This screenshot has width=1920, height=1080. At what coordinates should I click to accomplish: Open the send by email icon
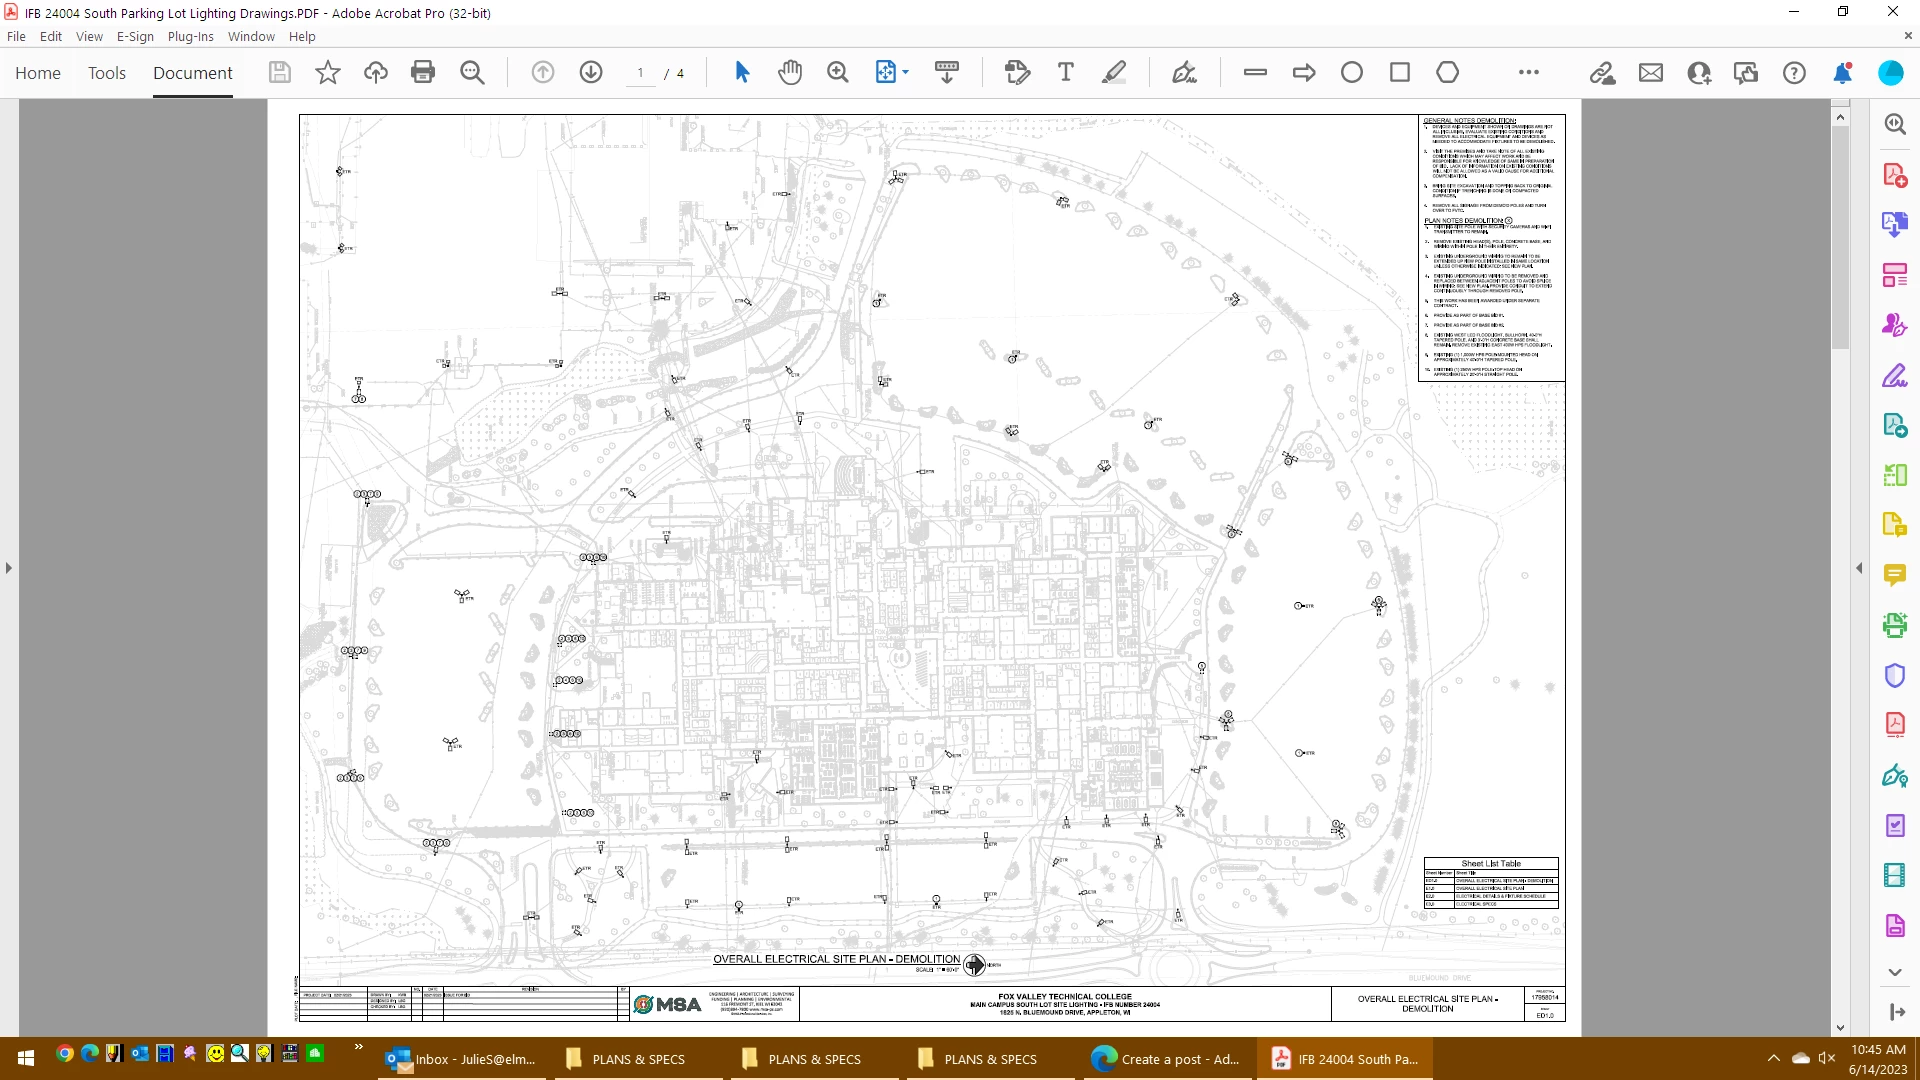[x=1651, y=73]
